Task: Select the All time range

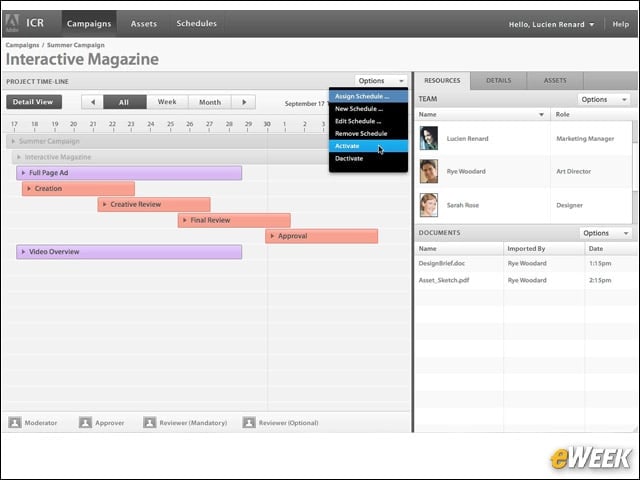Action: tap(124, 102)
